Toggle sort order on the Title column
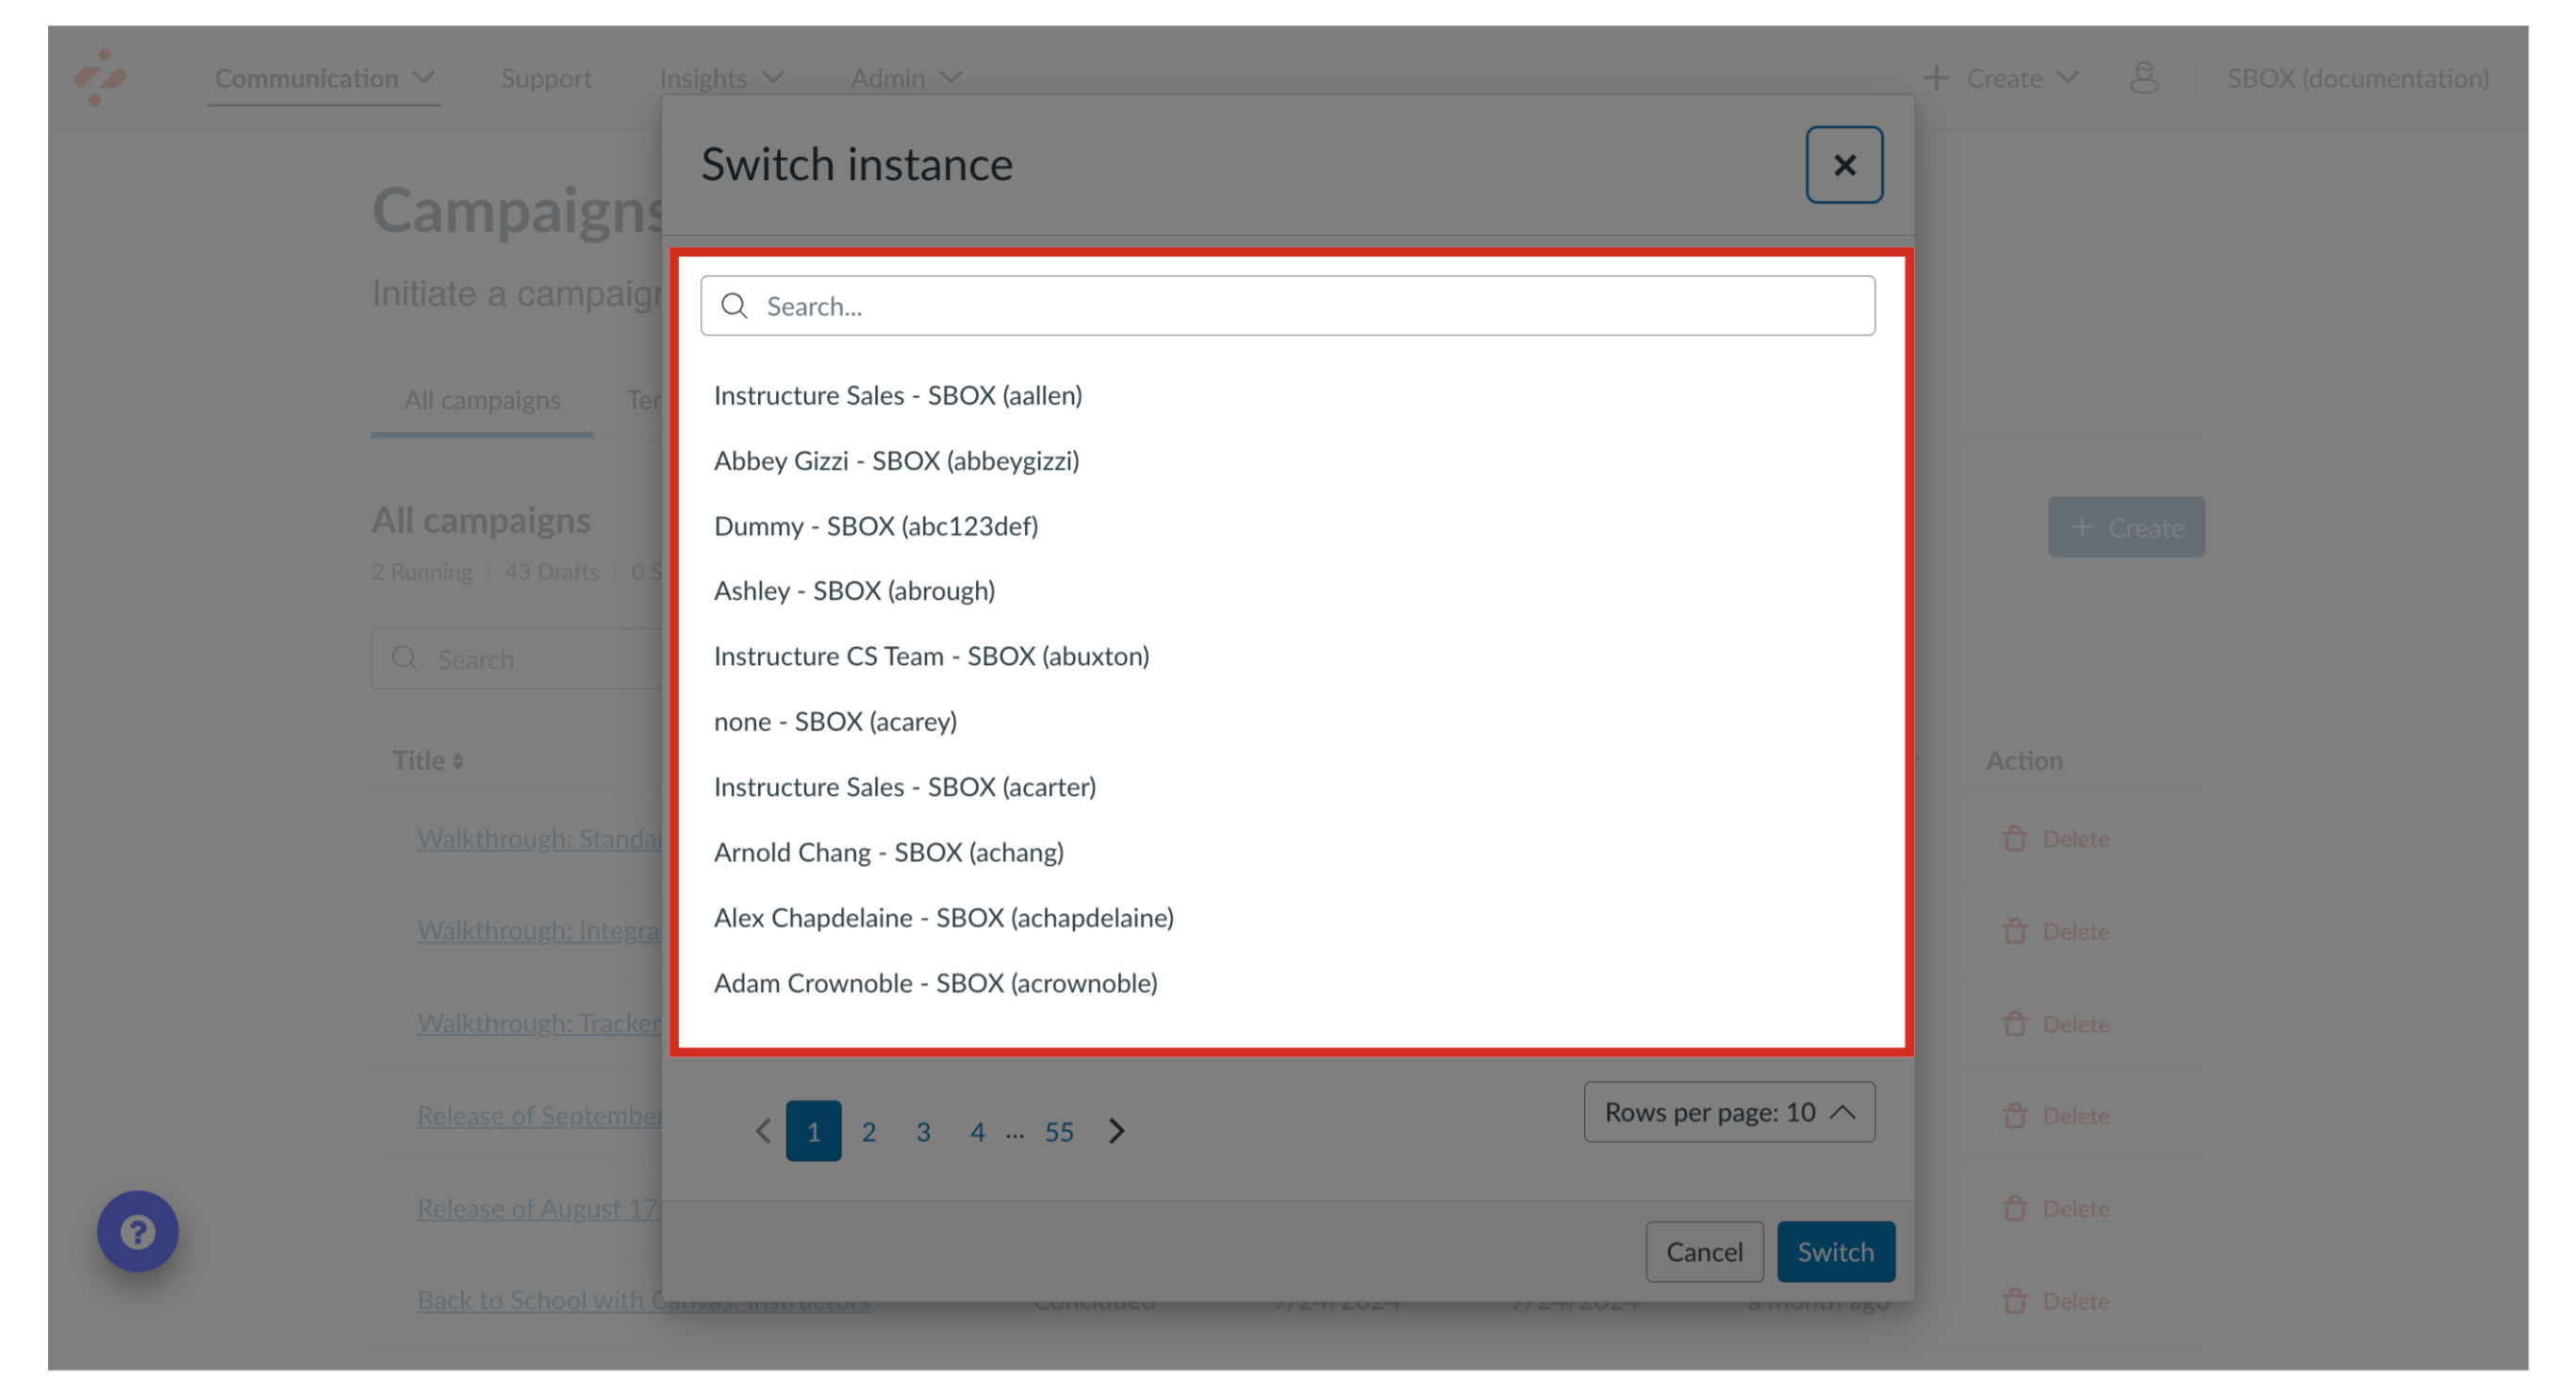This screenshot has width=2576, height=1395. [x=459, y=760]
